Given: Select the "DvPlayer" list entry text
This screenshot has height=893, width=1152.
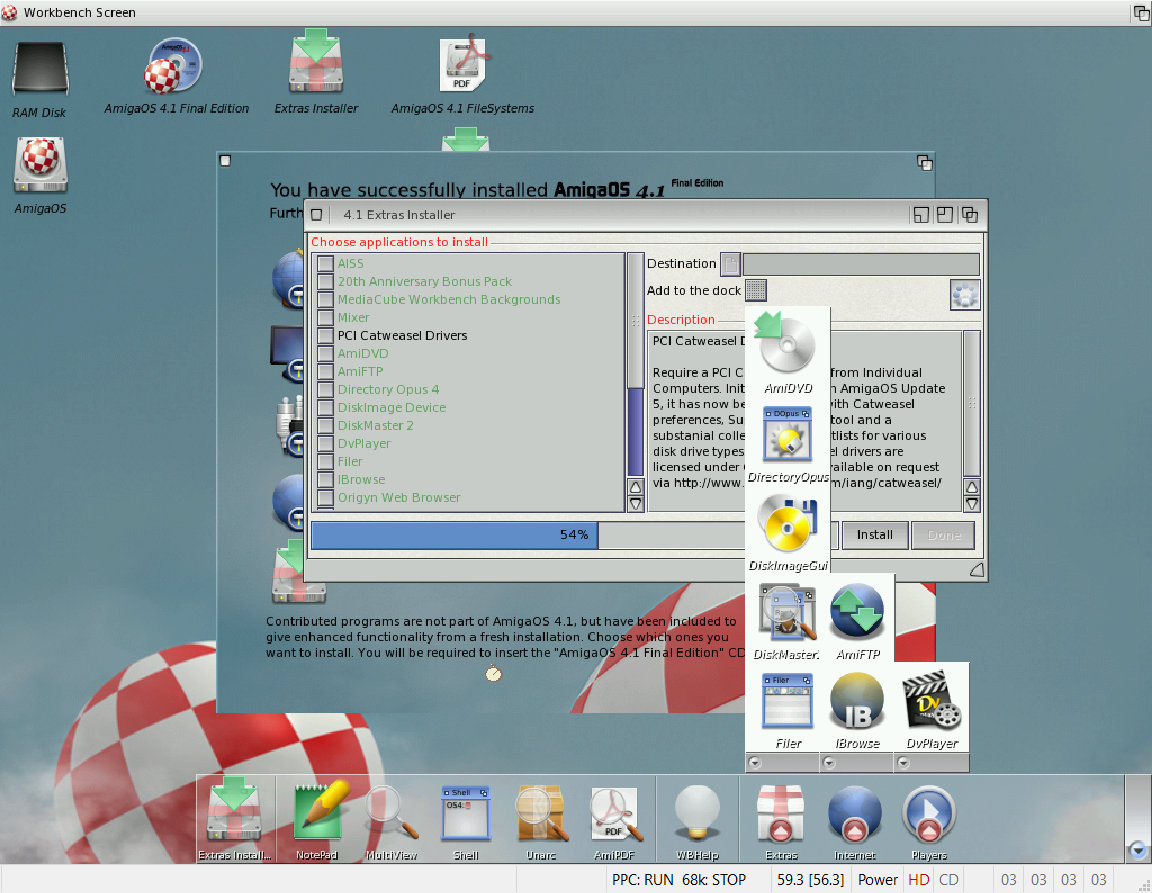Looking at the screenshot, I should (x=364, y=444).
